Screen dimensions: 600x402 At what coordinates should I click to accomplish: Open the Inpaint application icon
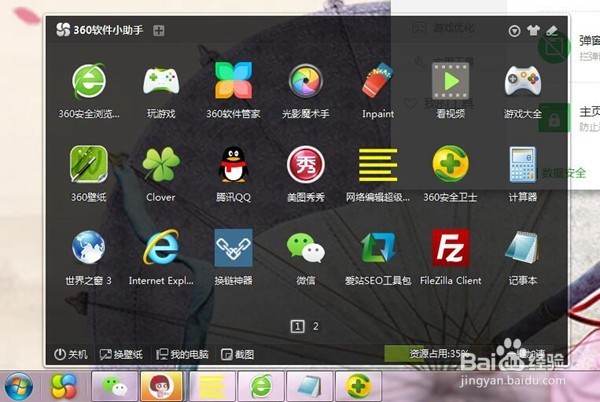tap(378, 81)
